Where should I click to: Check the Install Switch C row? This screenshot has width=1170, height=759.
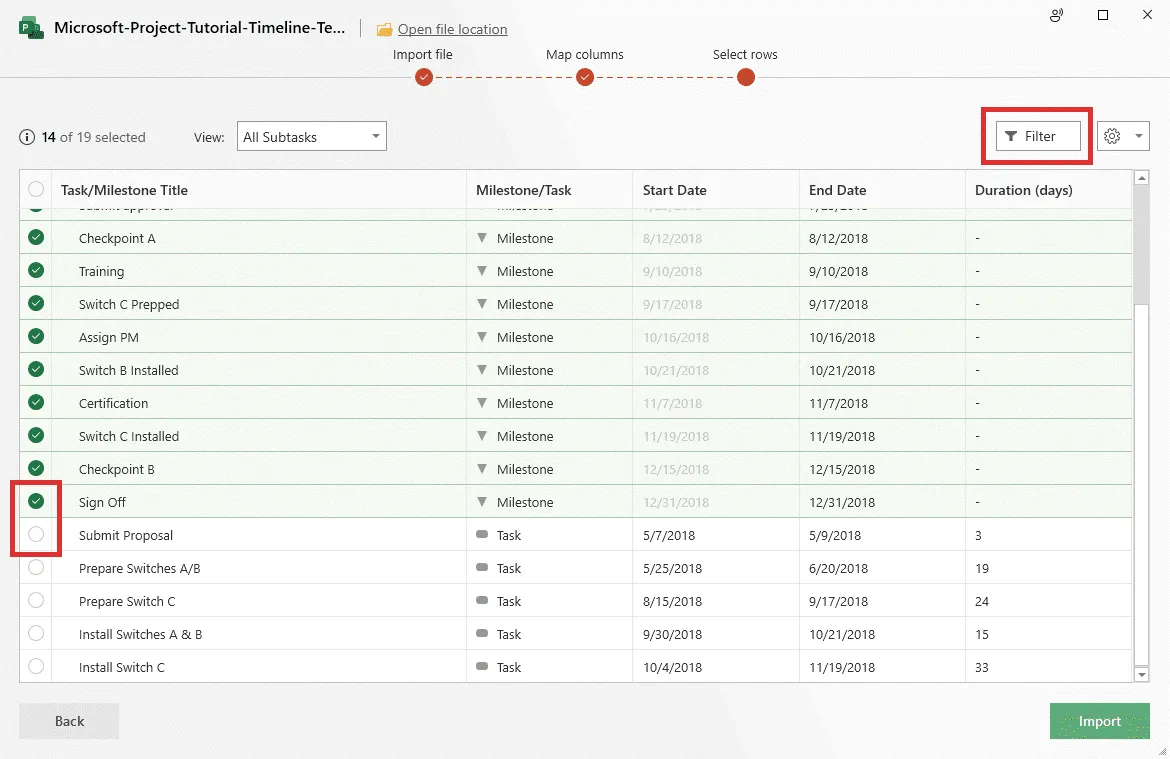click(x=36, y=666)
